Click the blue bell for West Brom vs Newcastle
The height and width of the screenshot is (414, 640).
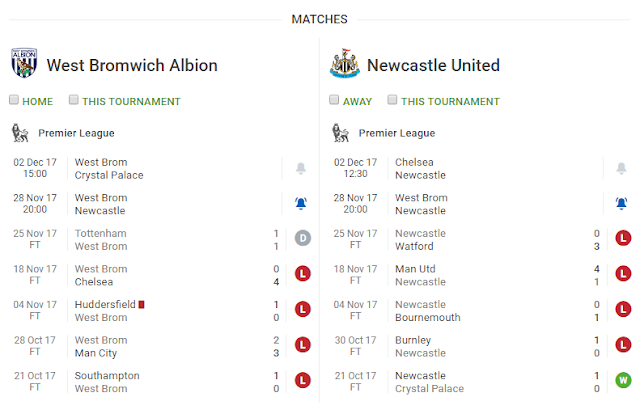coord(301,204)
